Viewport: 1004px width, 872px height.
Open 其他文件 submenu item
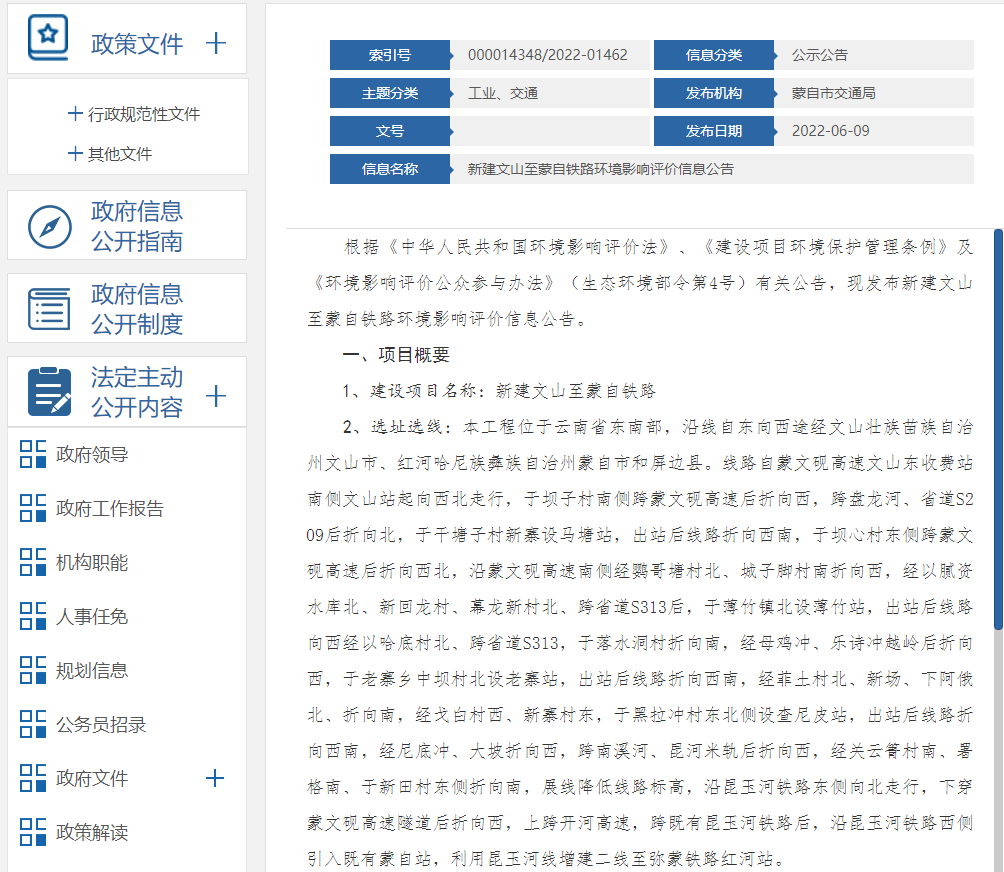click(x=110, y=154)
